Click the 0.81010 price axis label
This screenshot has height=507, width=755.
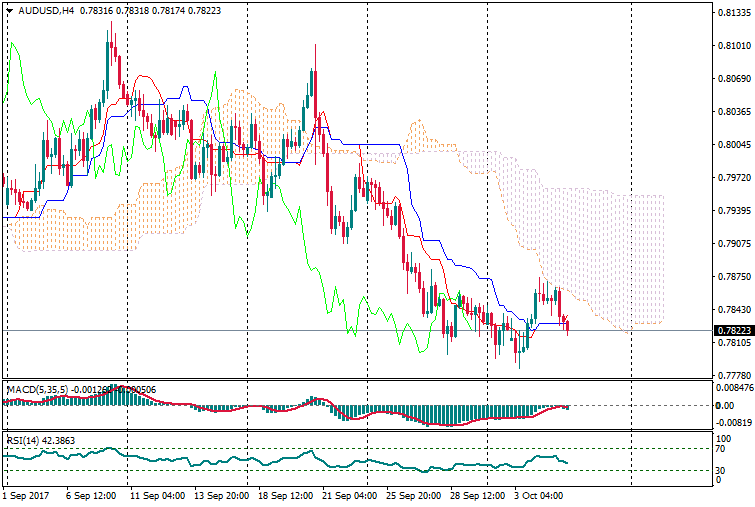pos(733,46)
